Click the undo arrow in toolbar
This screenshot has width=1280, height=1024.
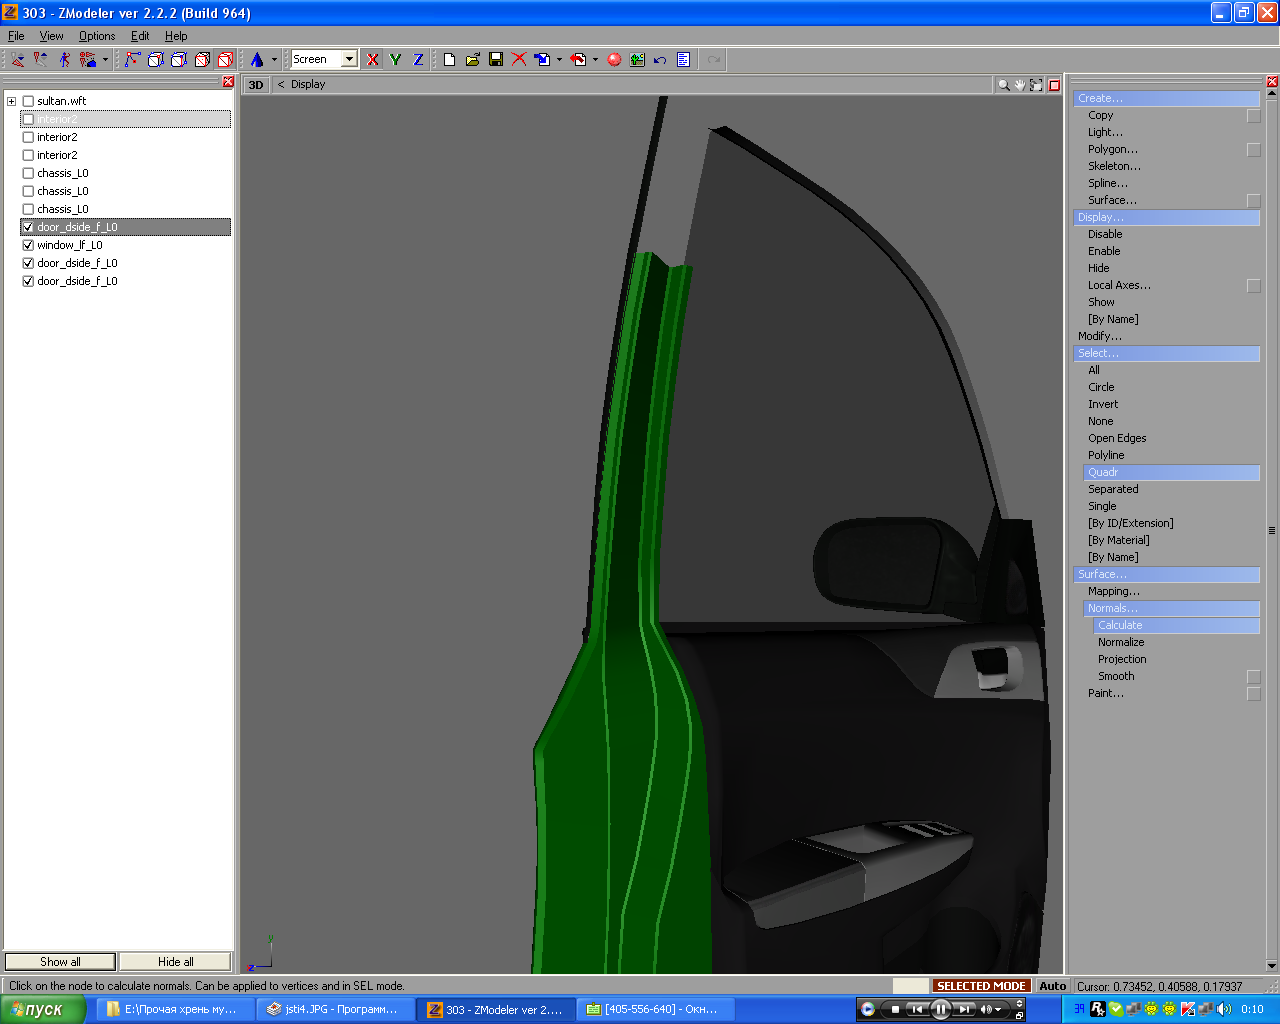pyautogui.click(x=660, y=60)
